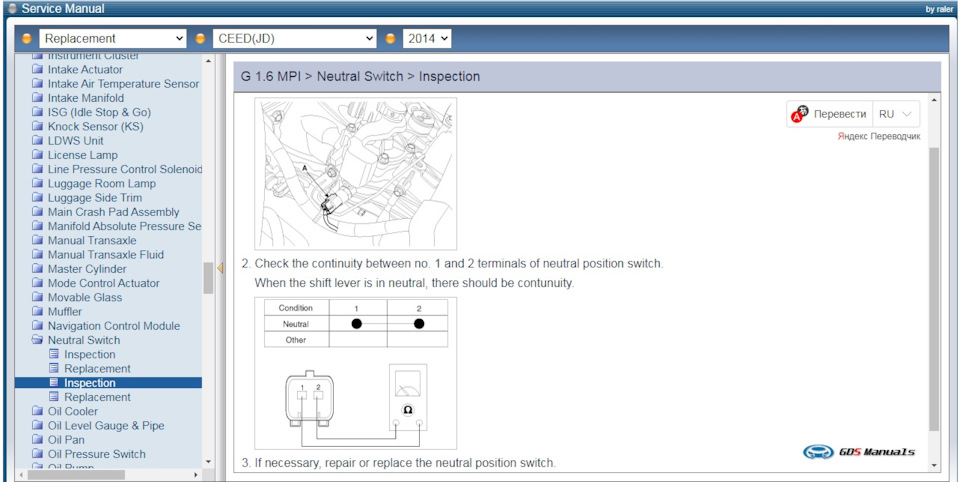Open the 2014 year dropdown
The width and height of the screenshot is (960, 482).
pyautogui.click(x=427, y=38)
